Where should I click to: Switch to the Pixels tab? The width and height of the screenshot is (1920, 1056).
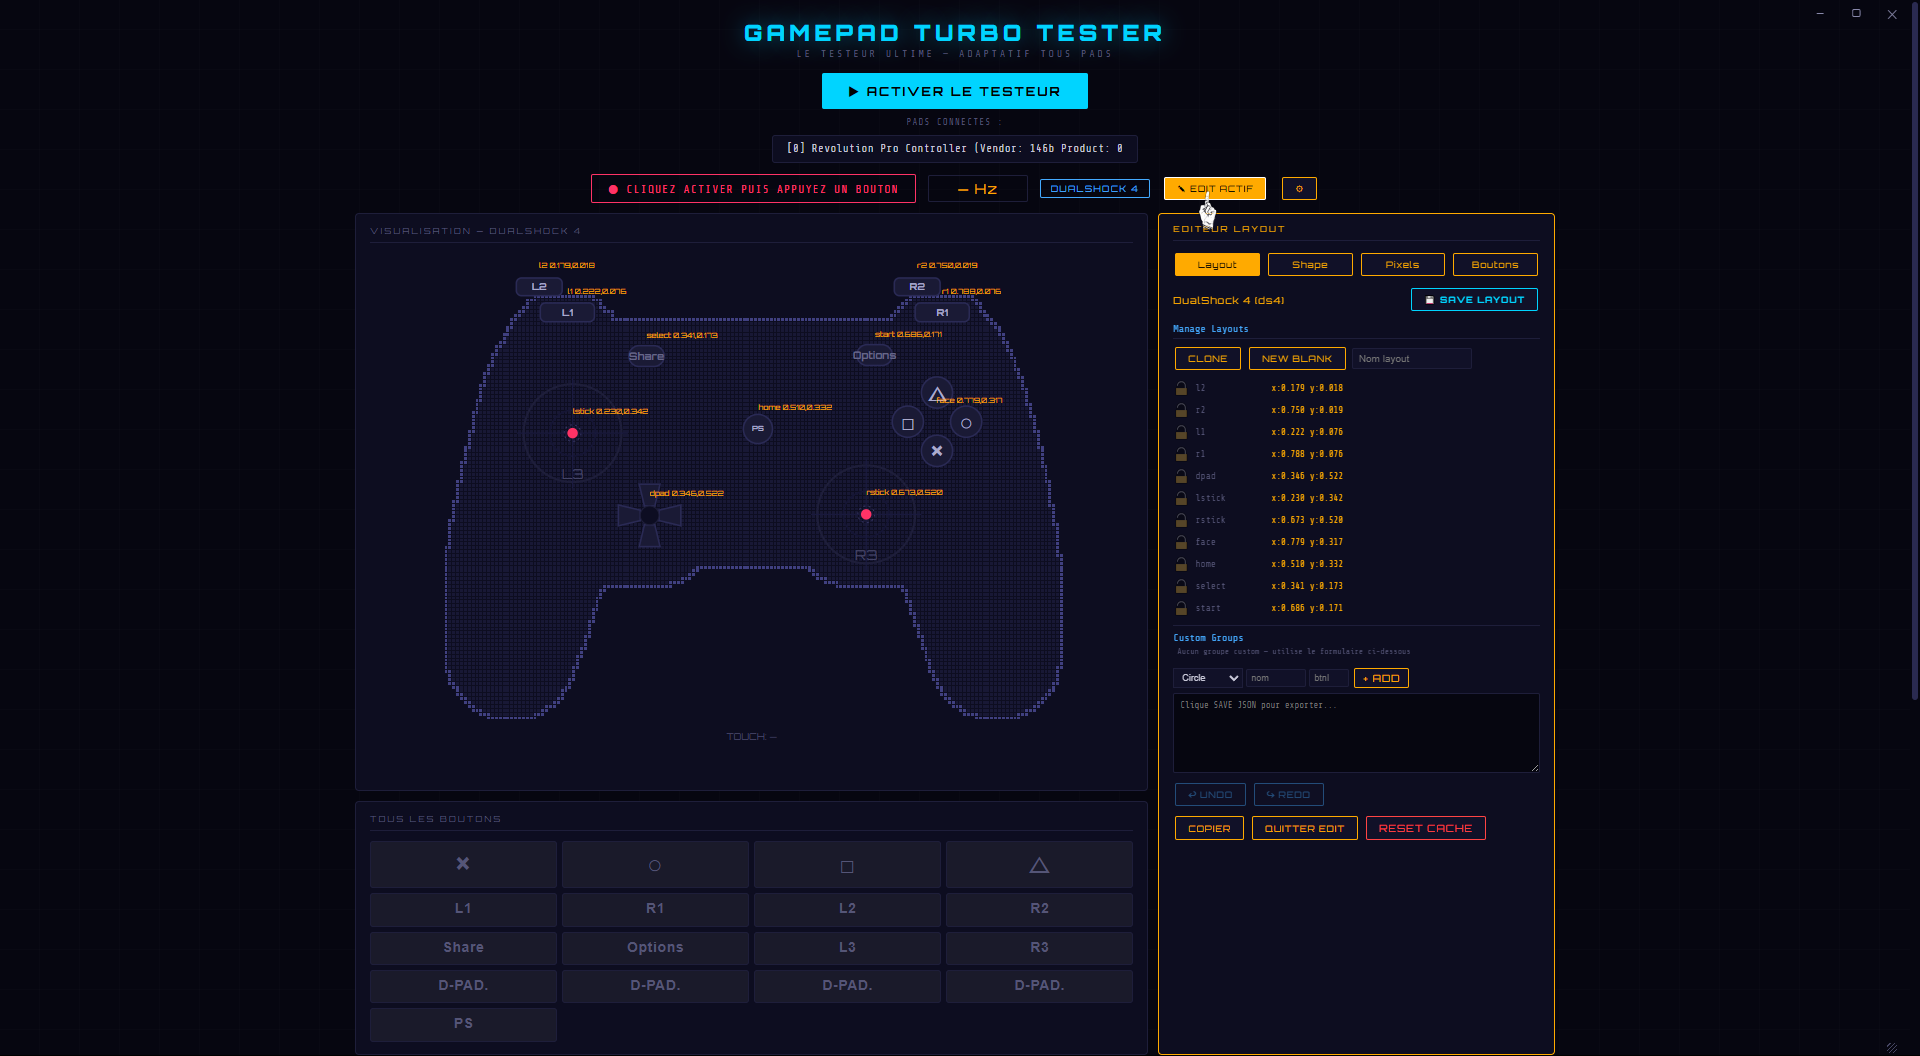(1402, 265)
